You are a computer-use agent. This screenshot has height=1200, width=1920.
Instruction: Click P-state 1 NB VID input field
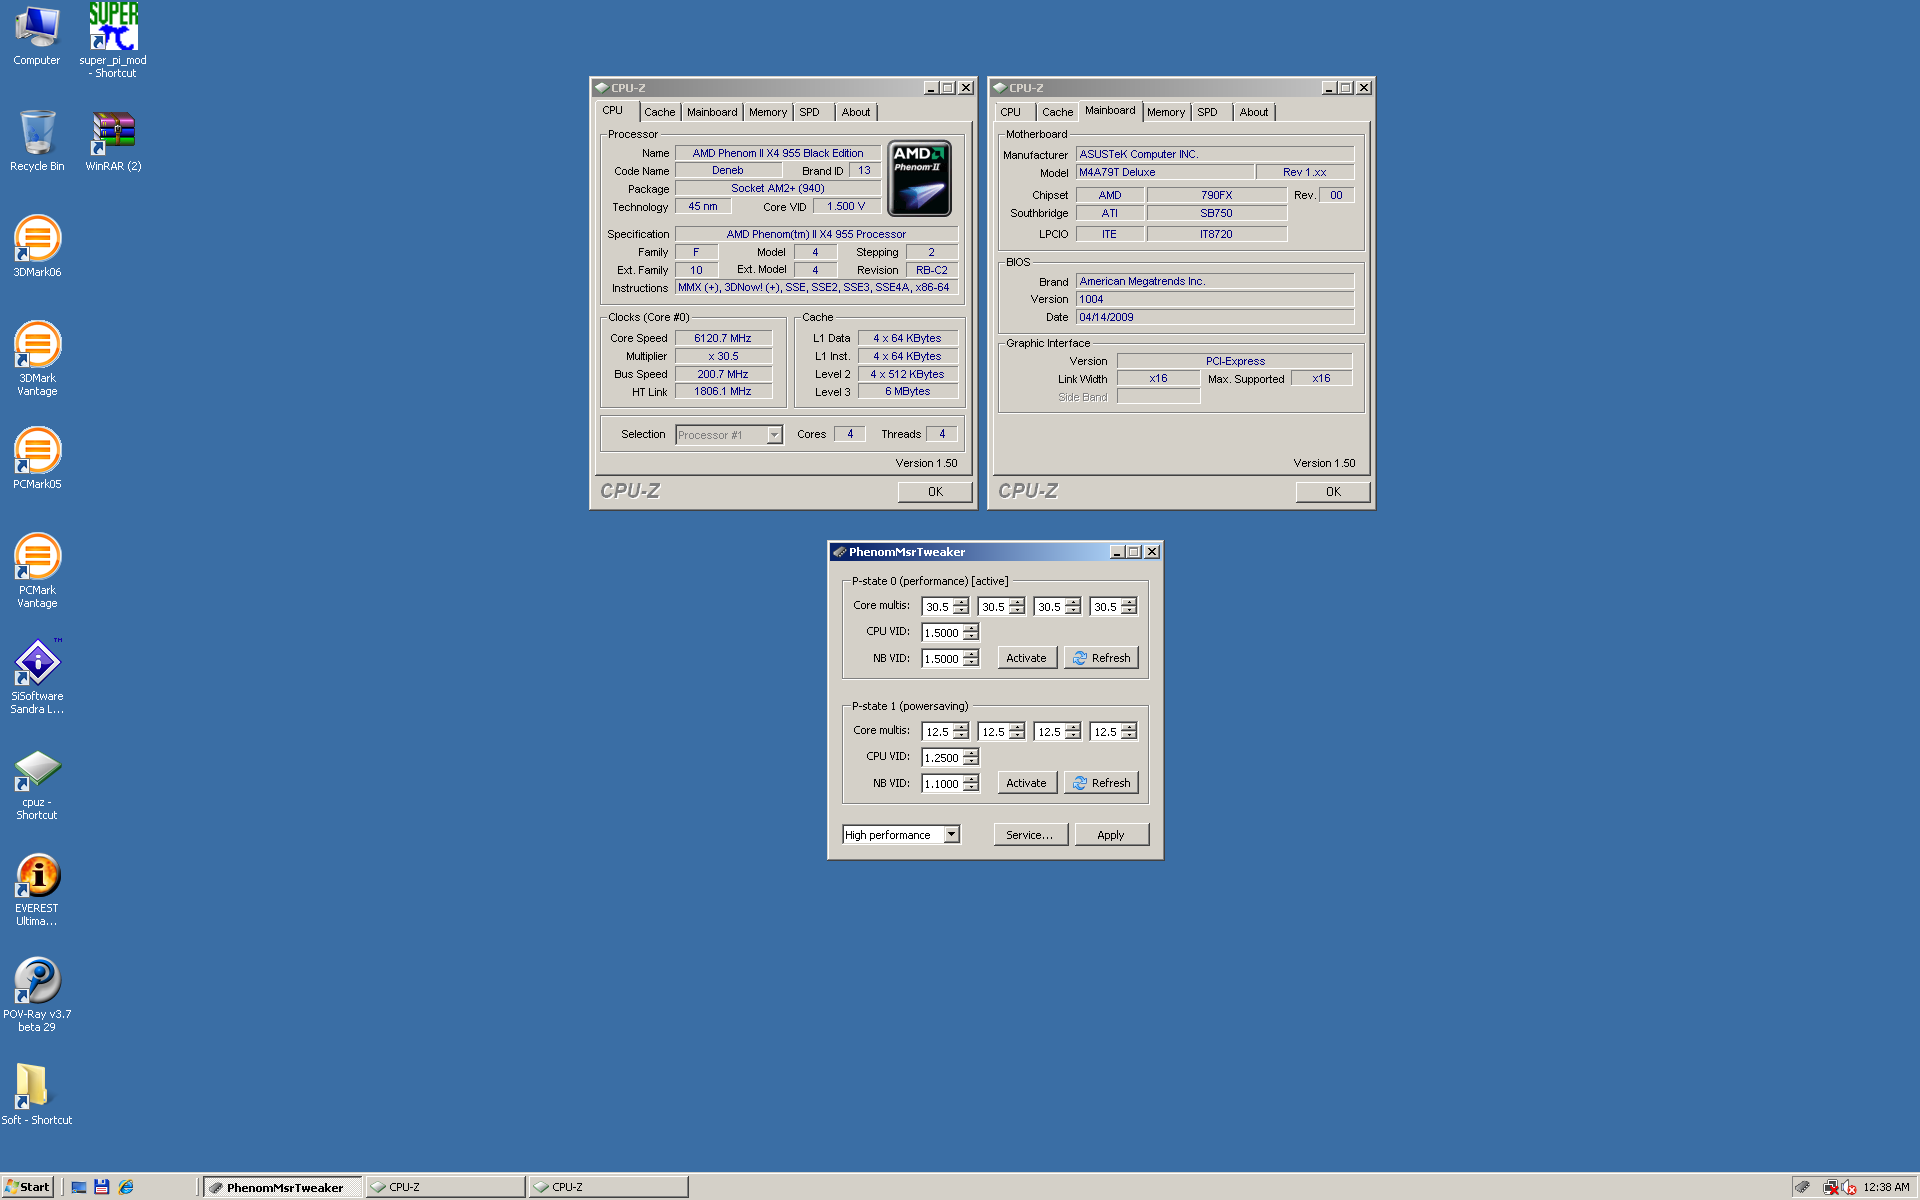tap(942, 783)
